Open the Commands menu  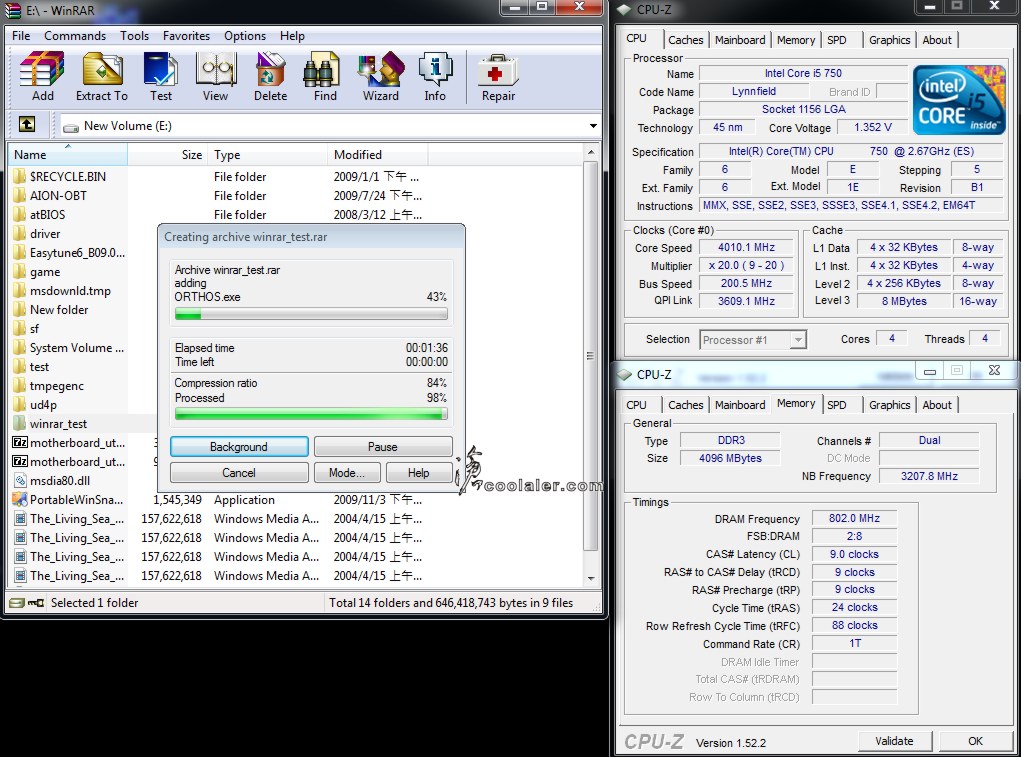[x=75, y=36]
